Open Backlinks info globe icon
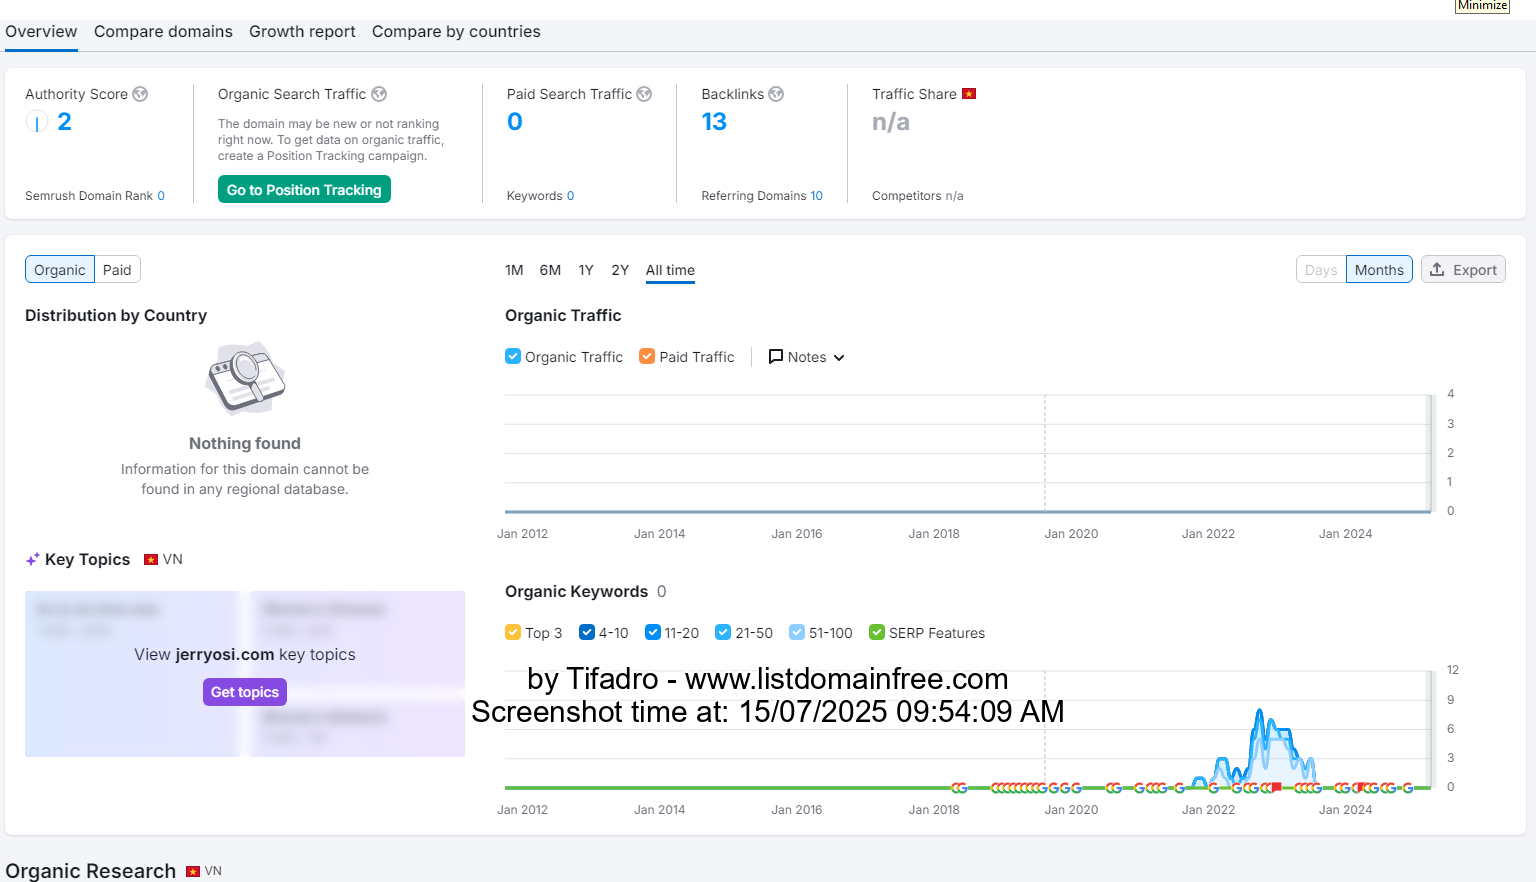 click(776, 94)
